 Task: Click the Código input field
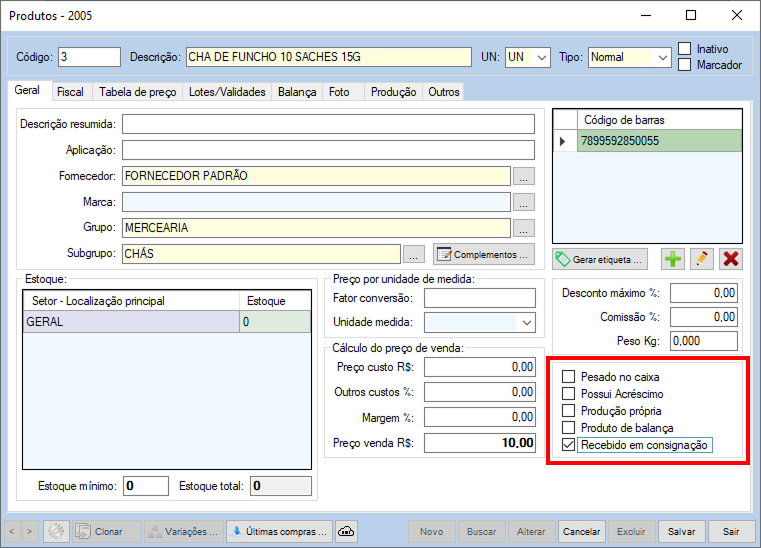pos(89,57)
